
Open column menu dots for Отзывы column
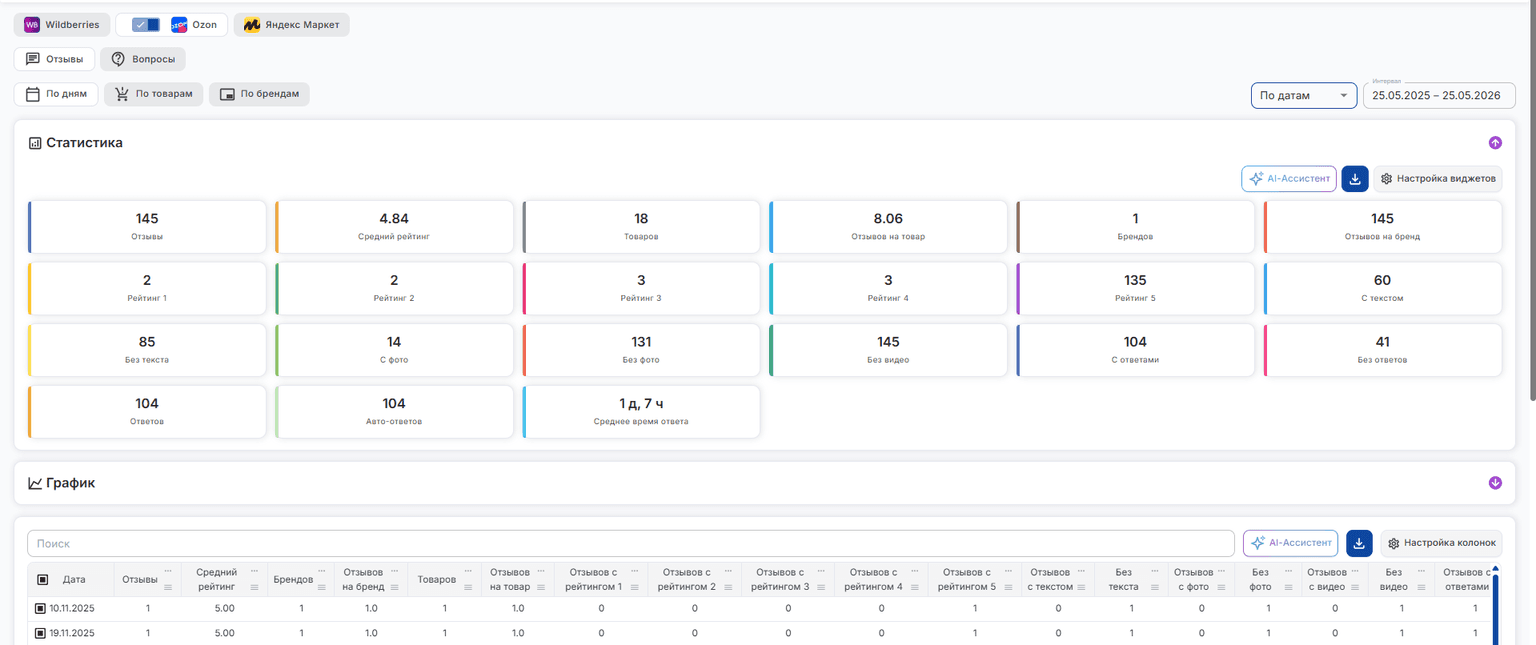pyautogui.click(x=168, y=572)
